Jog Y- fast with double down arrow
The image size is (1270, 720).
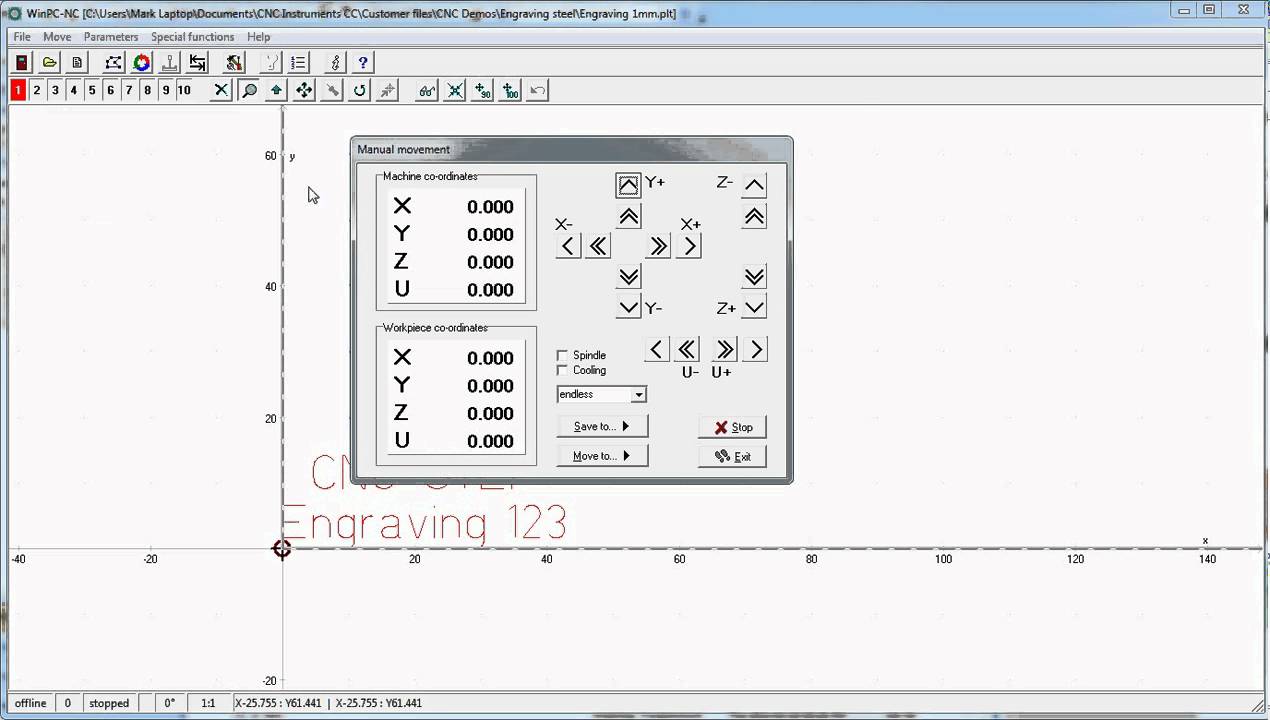click(628, 277)
